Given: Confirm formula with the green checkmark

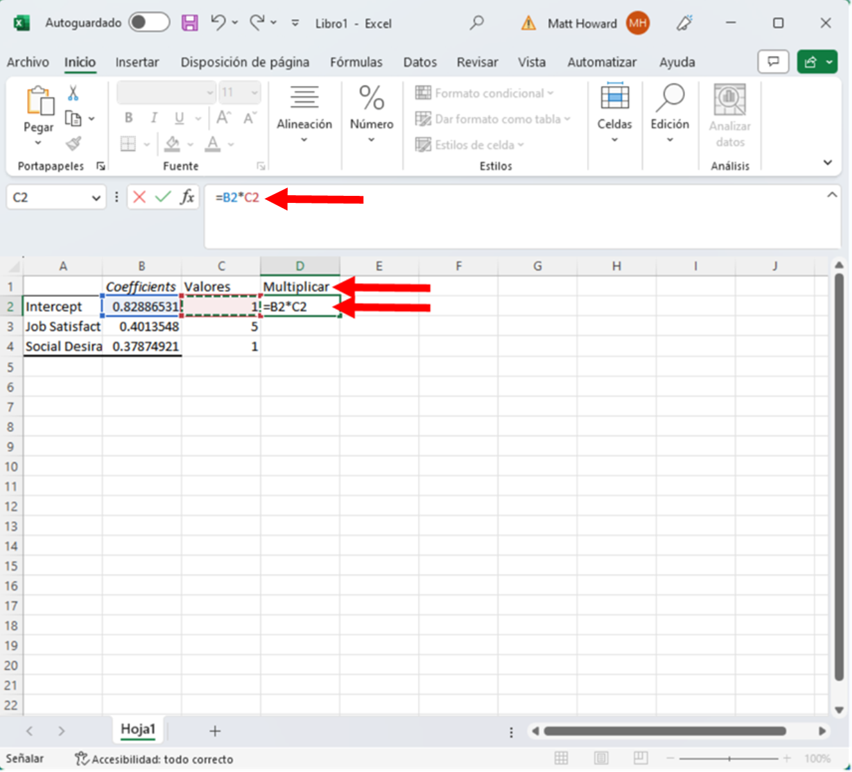Looking at the screenshot, I should coord(162,198).
